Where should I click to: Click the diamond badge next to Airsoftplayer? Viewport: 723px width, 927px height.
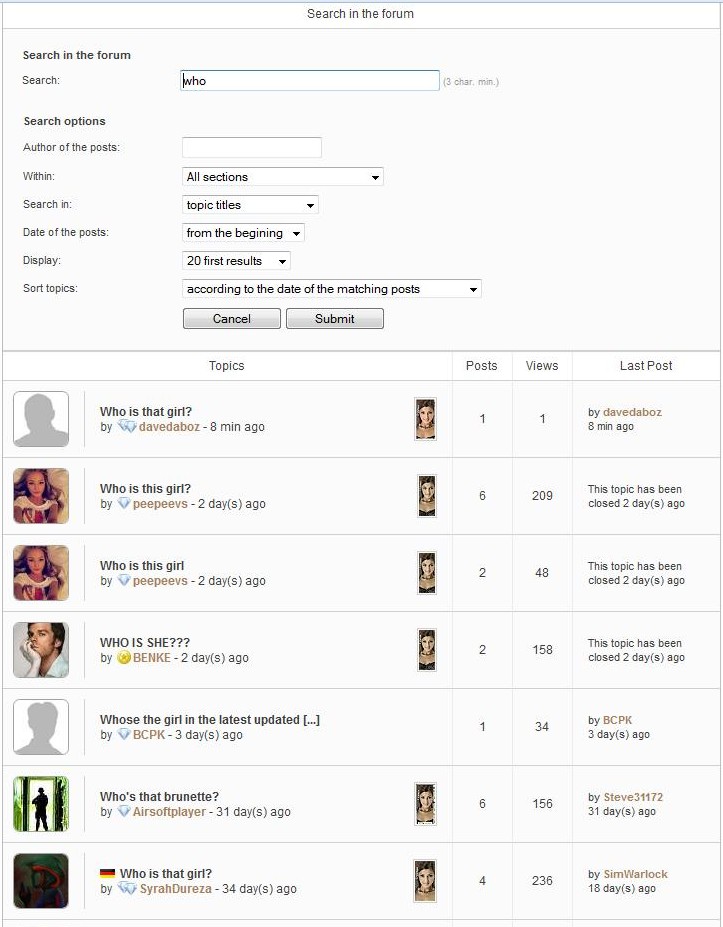tap(124, 811)
